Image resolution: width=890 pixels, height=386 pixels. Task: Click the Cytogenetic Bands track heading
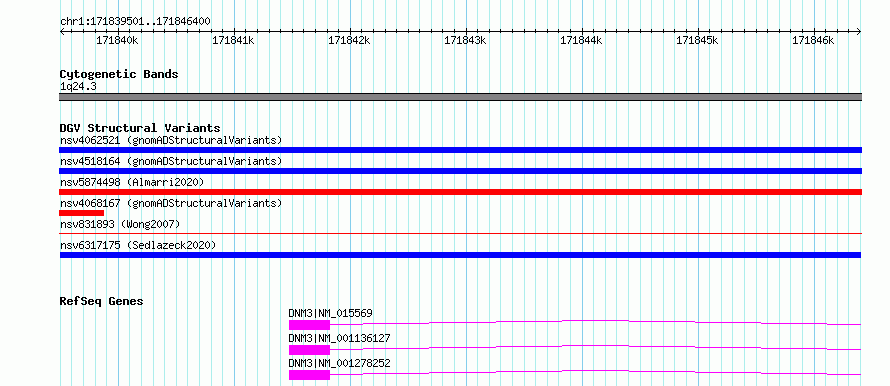tap(119, 74)
